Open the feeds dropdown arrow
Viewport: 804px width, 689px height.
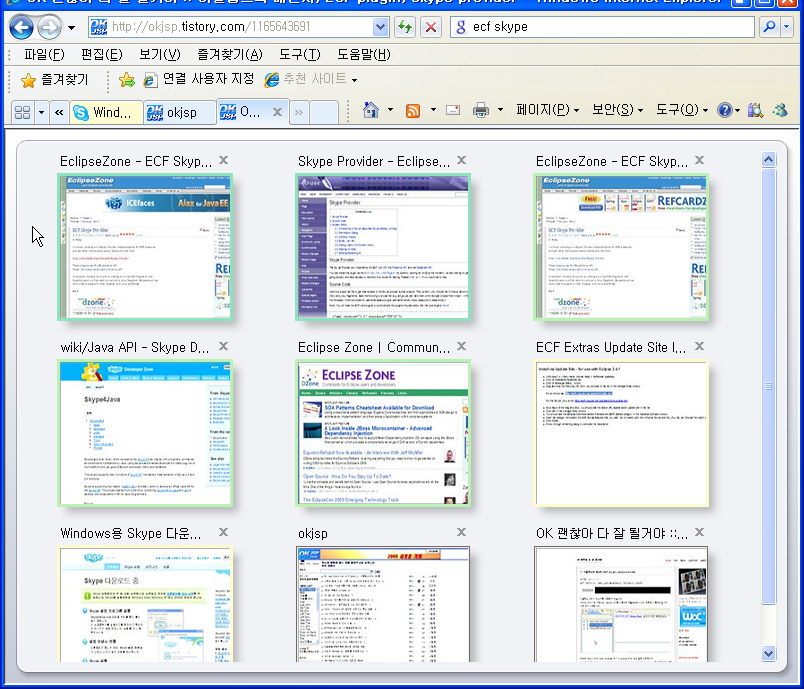coord(433,110)
